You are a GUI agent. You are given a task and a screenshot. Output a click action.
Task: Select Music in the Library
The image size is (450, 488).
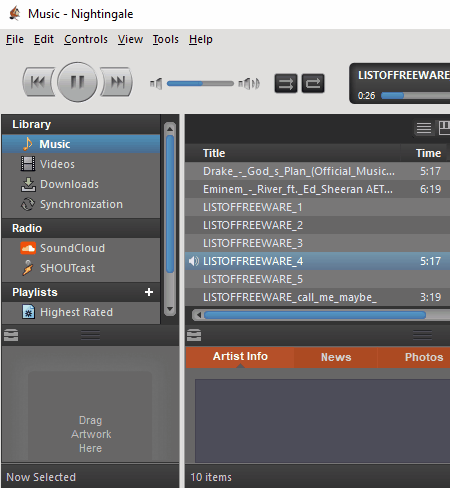(x=81, y=144)
